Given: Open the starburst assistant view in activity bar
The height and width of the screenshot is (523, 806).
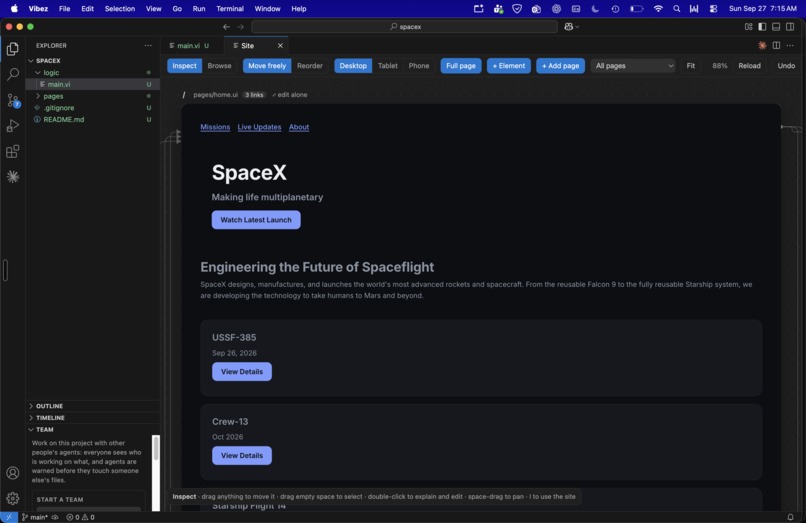Looking at the screenshot, I should [13, 176].
